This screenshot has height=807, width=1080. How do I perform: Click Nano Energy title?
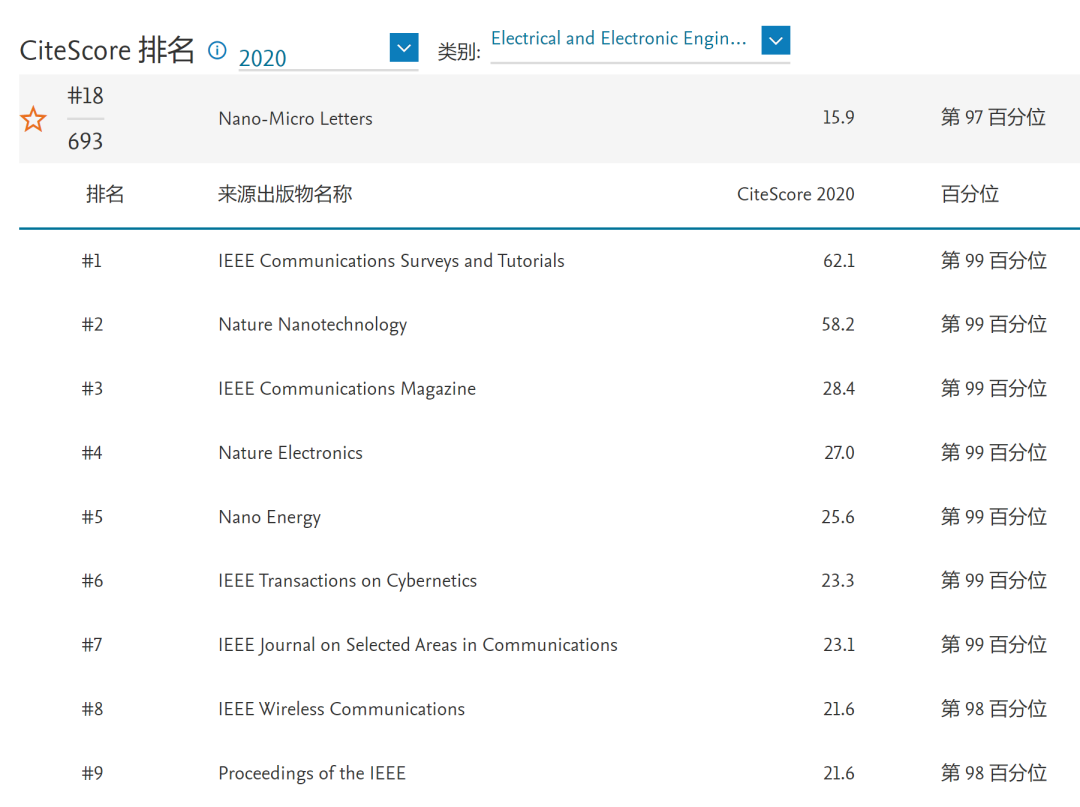pos(269,517)
